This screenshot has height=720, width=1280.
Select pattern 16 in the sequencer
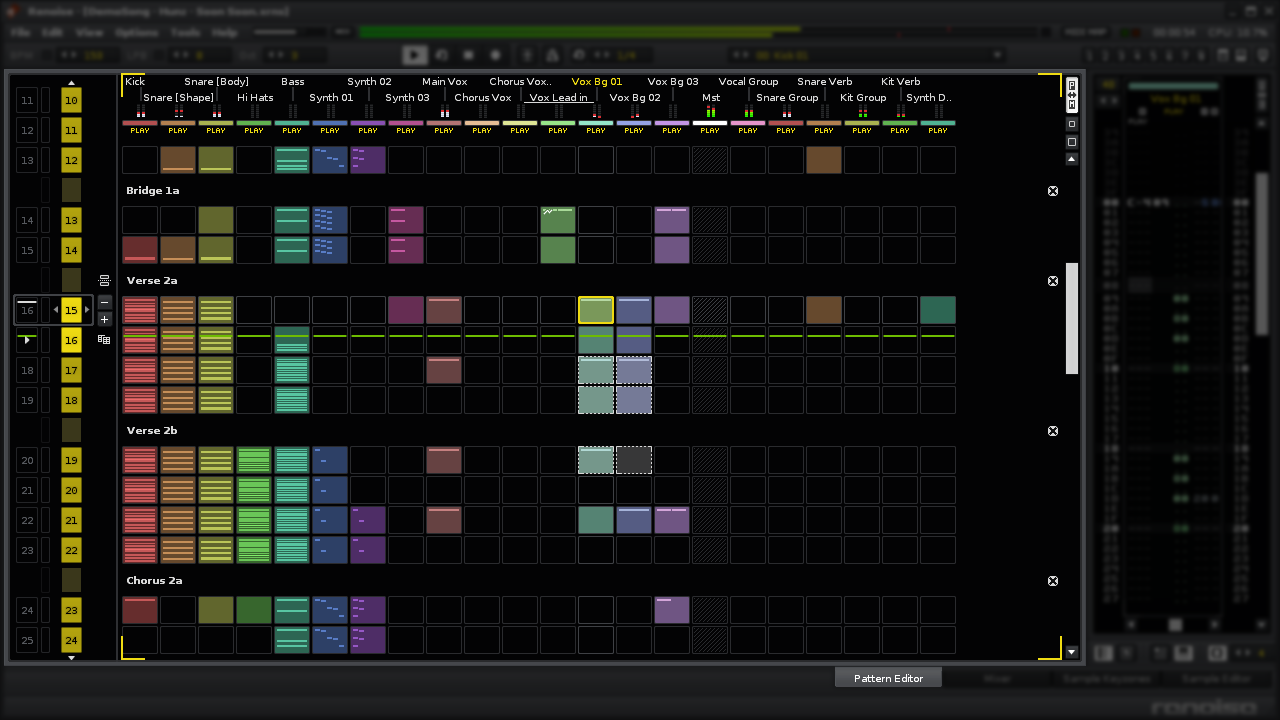[x=71, y=340]
